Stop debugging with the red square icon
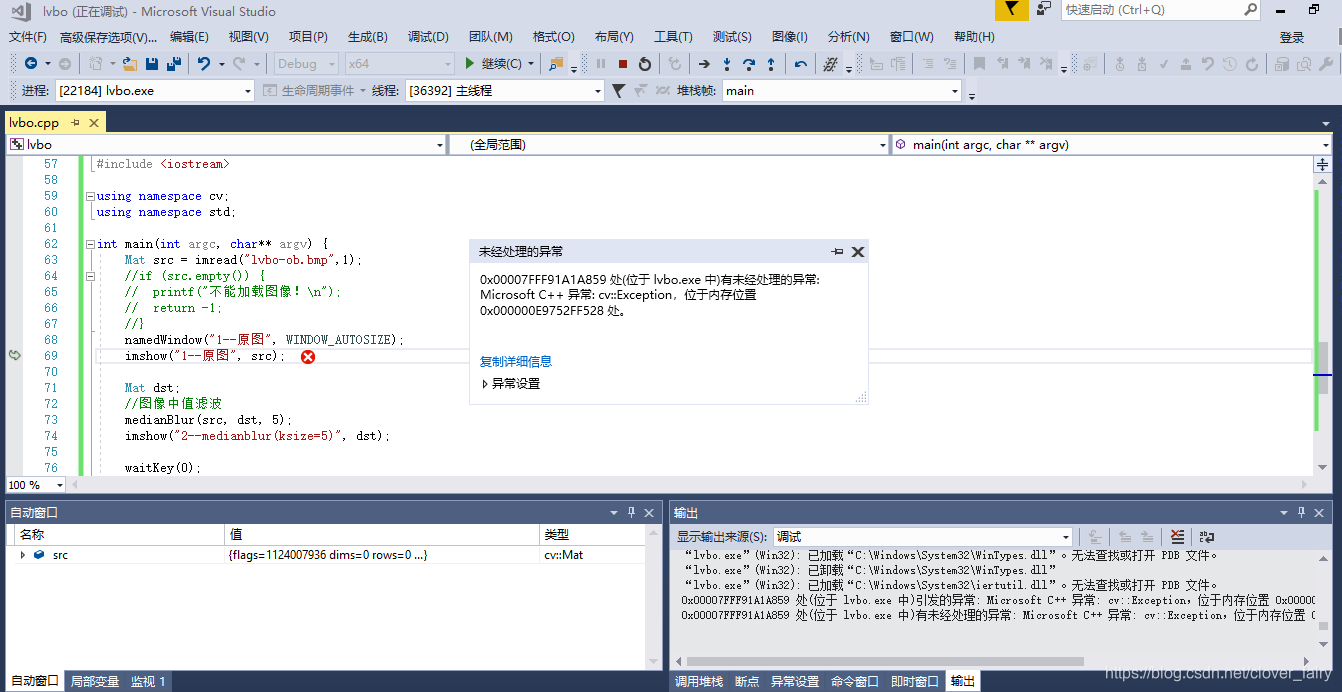1342x692 pixels. [624, 64]
